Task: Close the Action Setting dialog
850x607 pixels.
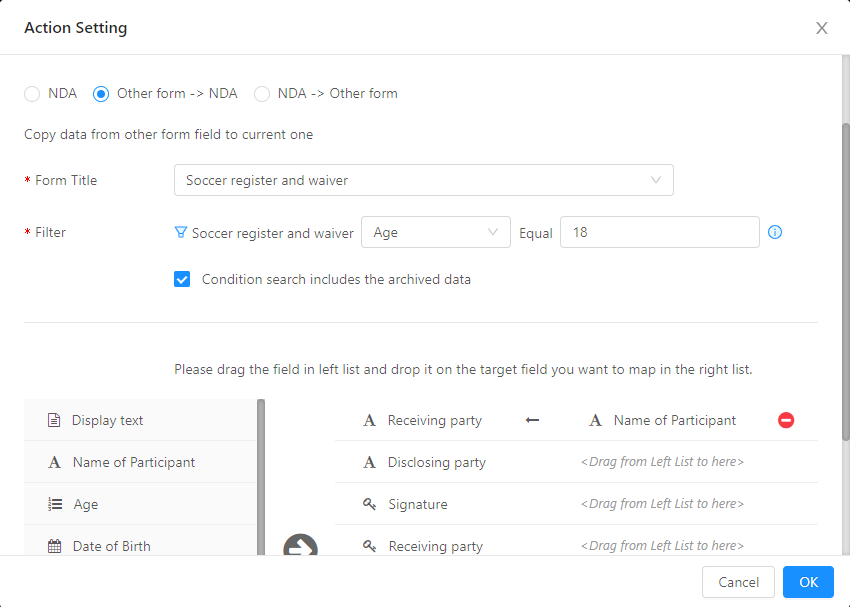Action: coord(821,28)
